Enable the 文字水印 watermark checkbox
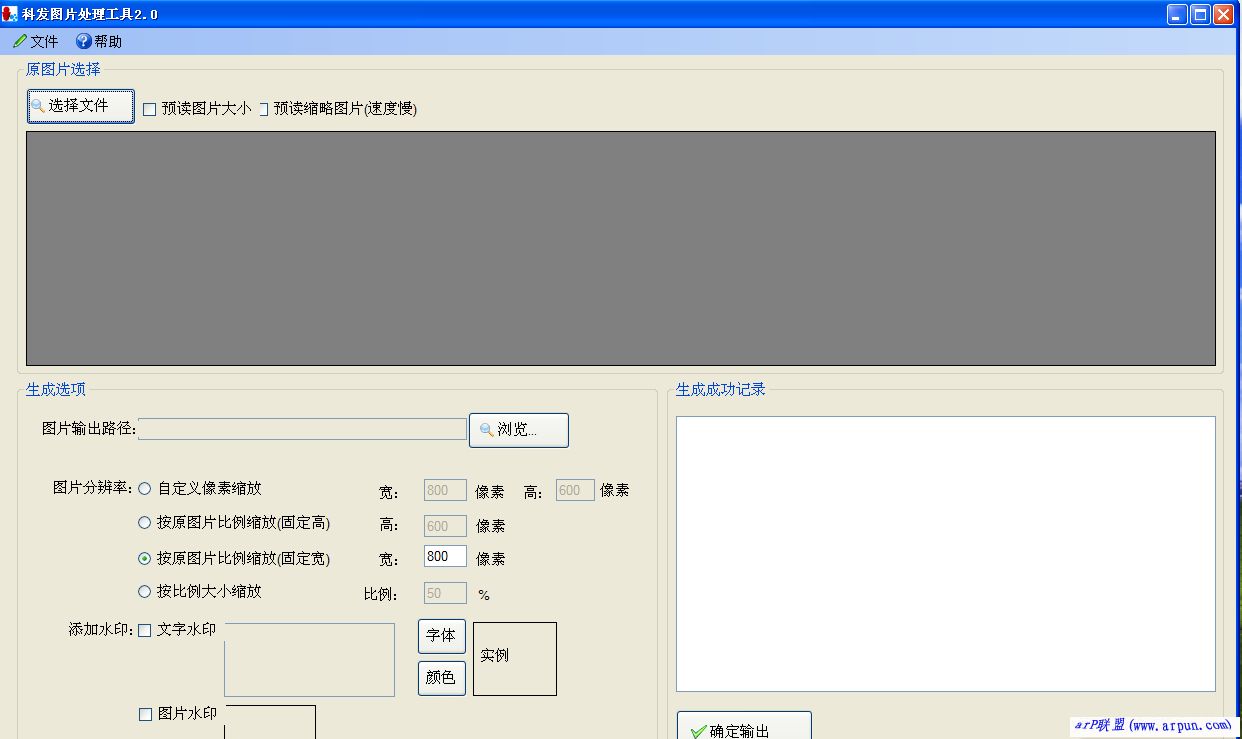The width and height of the screenshot is (1242, 739). (x=144, y=630)
